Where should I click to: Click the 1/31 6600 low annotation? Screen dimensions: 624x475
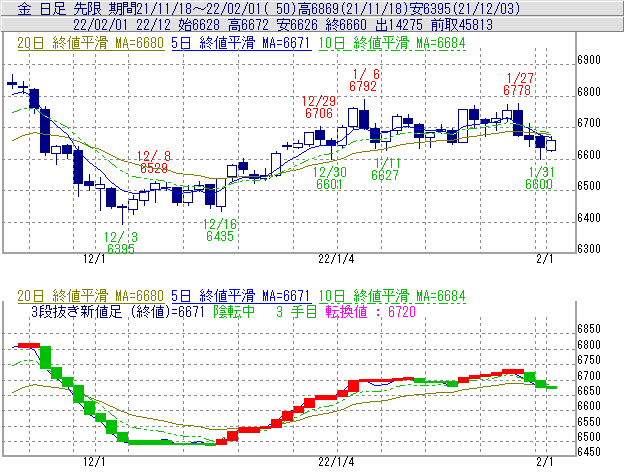pos(539,178)
